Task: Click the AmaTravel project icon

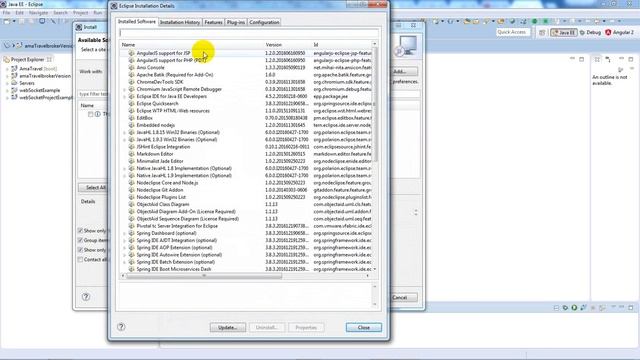Action: (x=14, y=69)
